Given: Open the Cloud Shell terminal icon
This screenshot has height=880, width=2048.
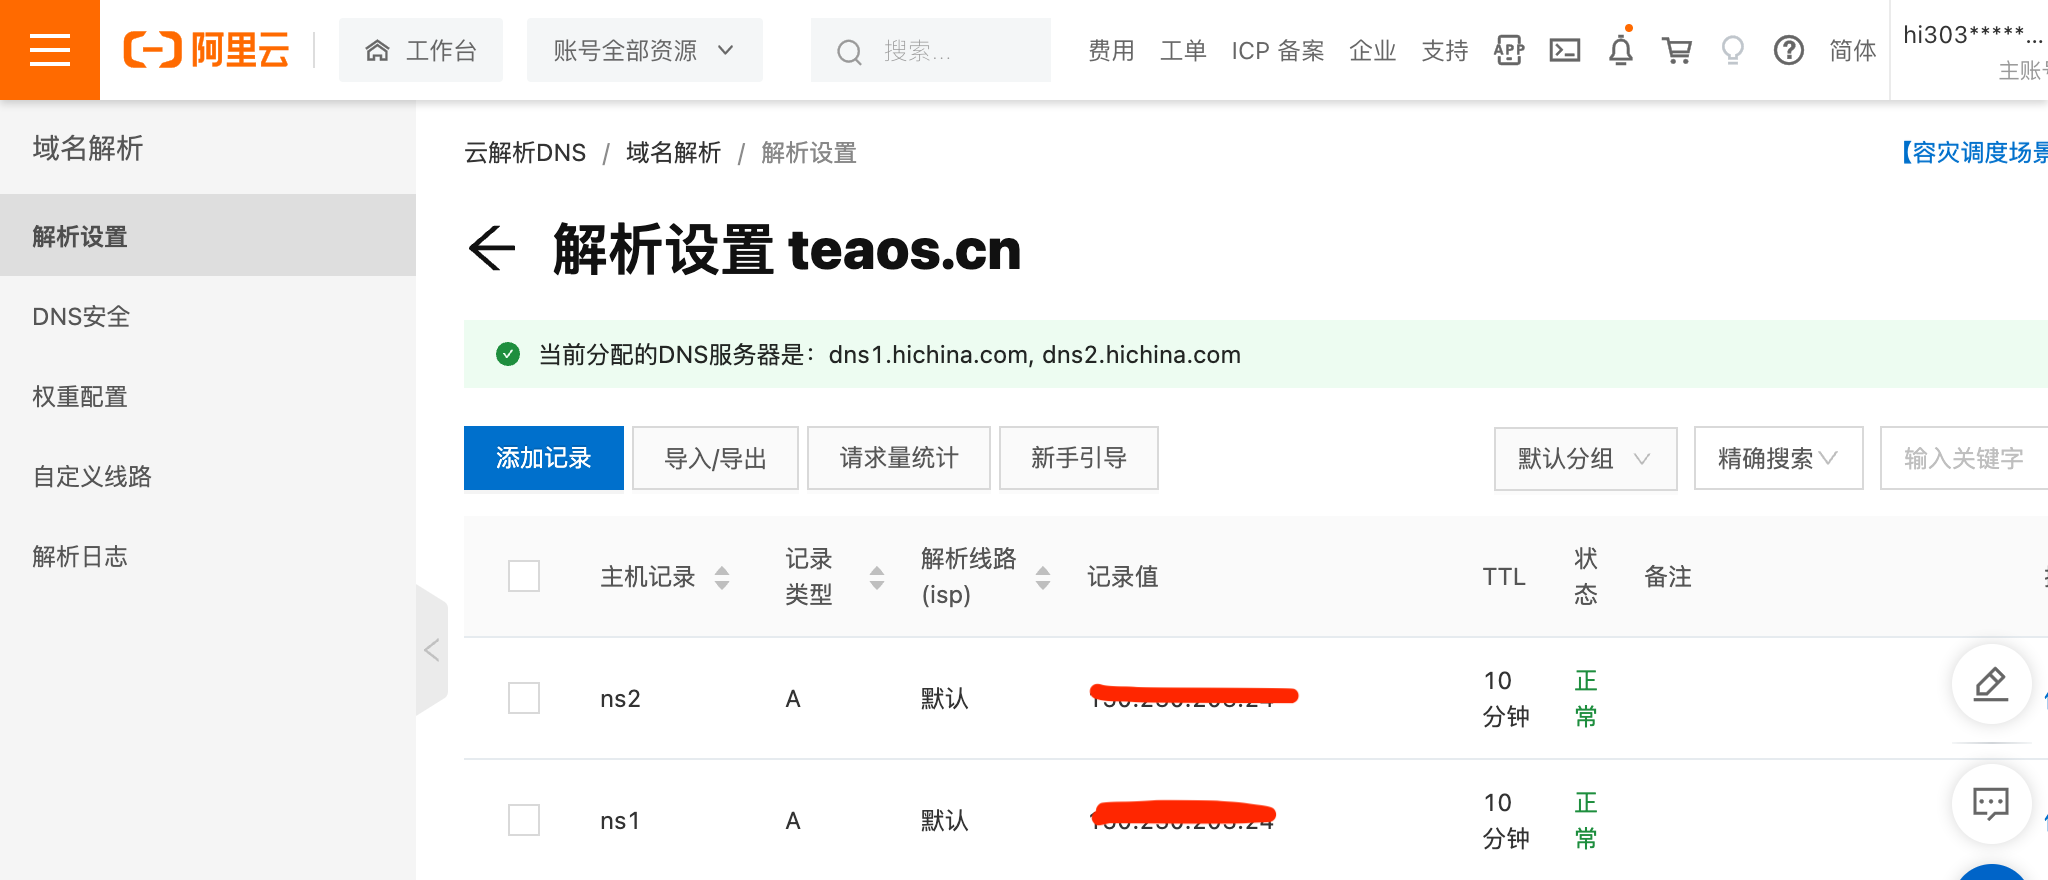Looking at the screenshot, I should tap(1565, 50).
